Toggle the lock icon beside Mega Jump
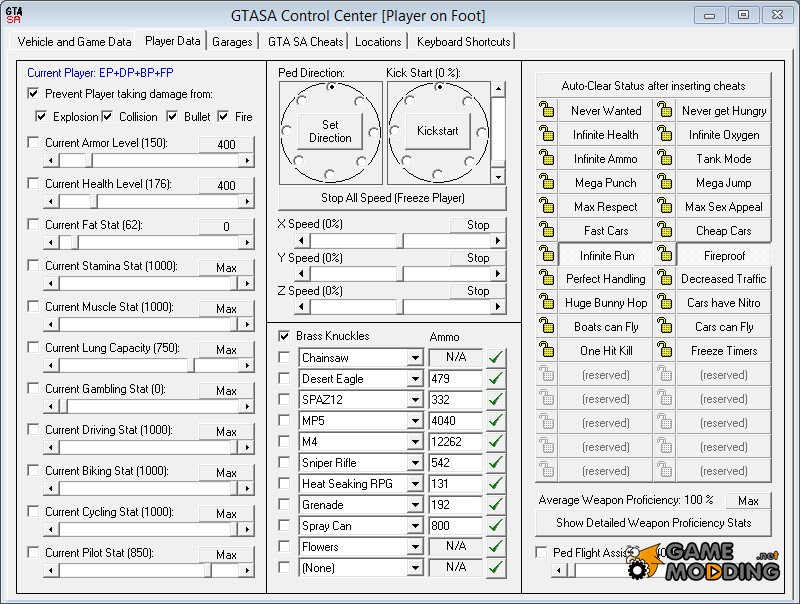The width and height of the screenshot is (800, 604). pyautogui.click(x=664, y=182)
